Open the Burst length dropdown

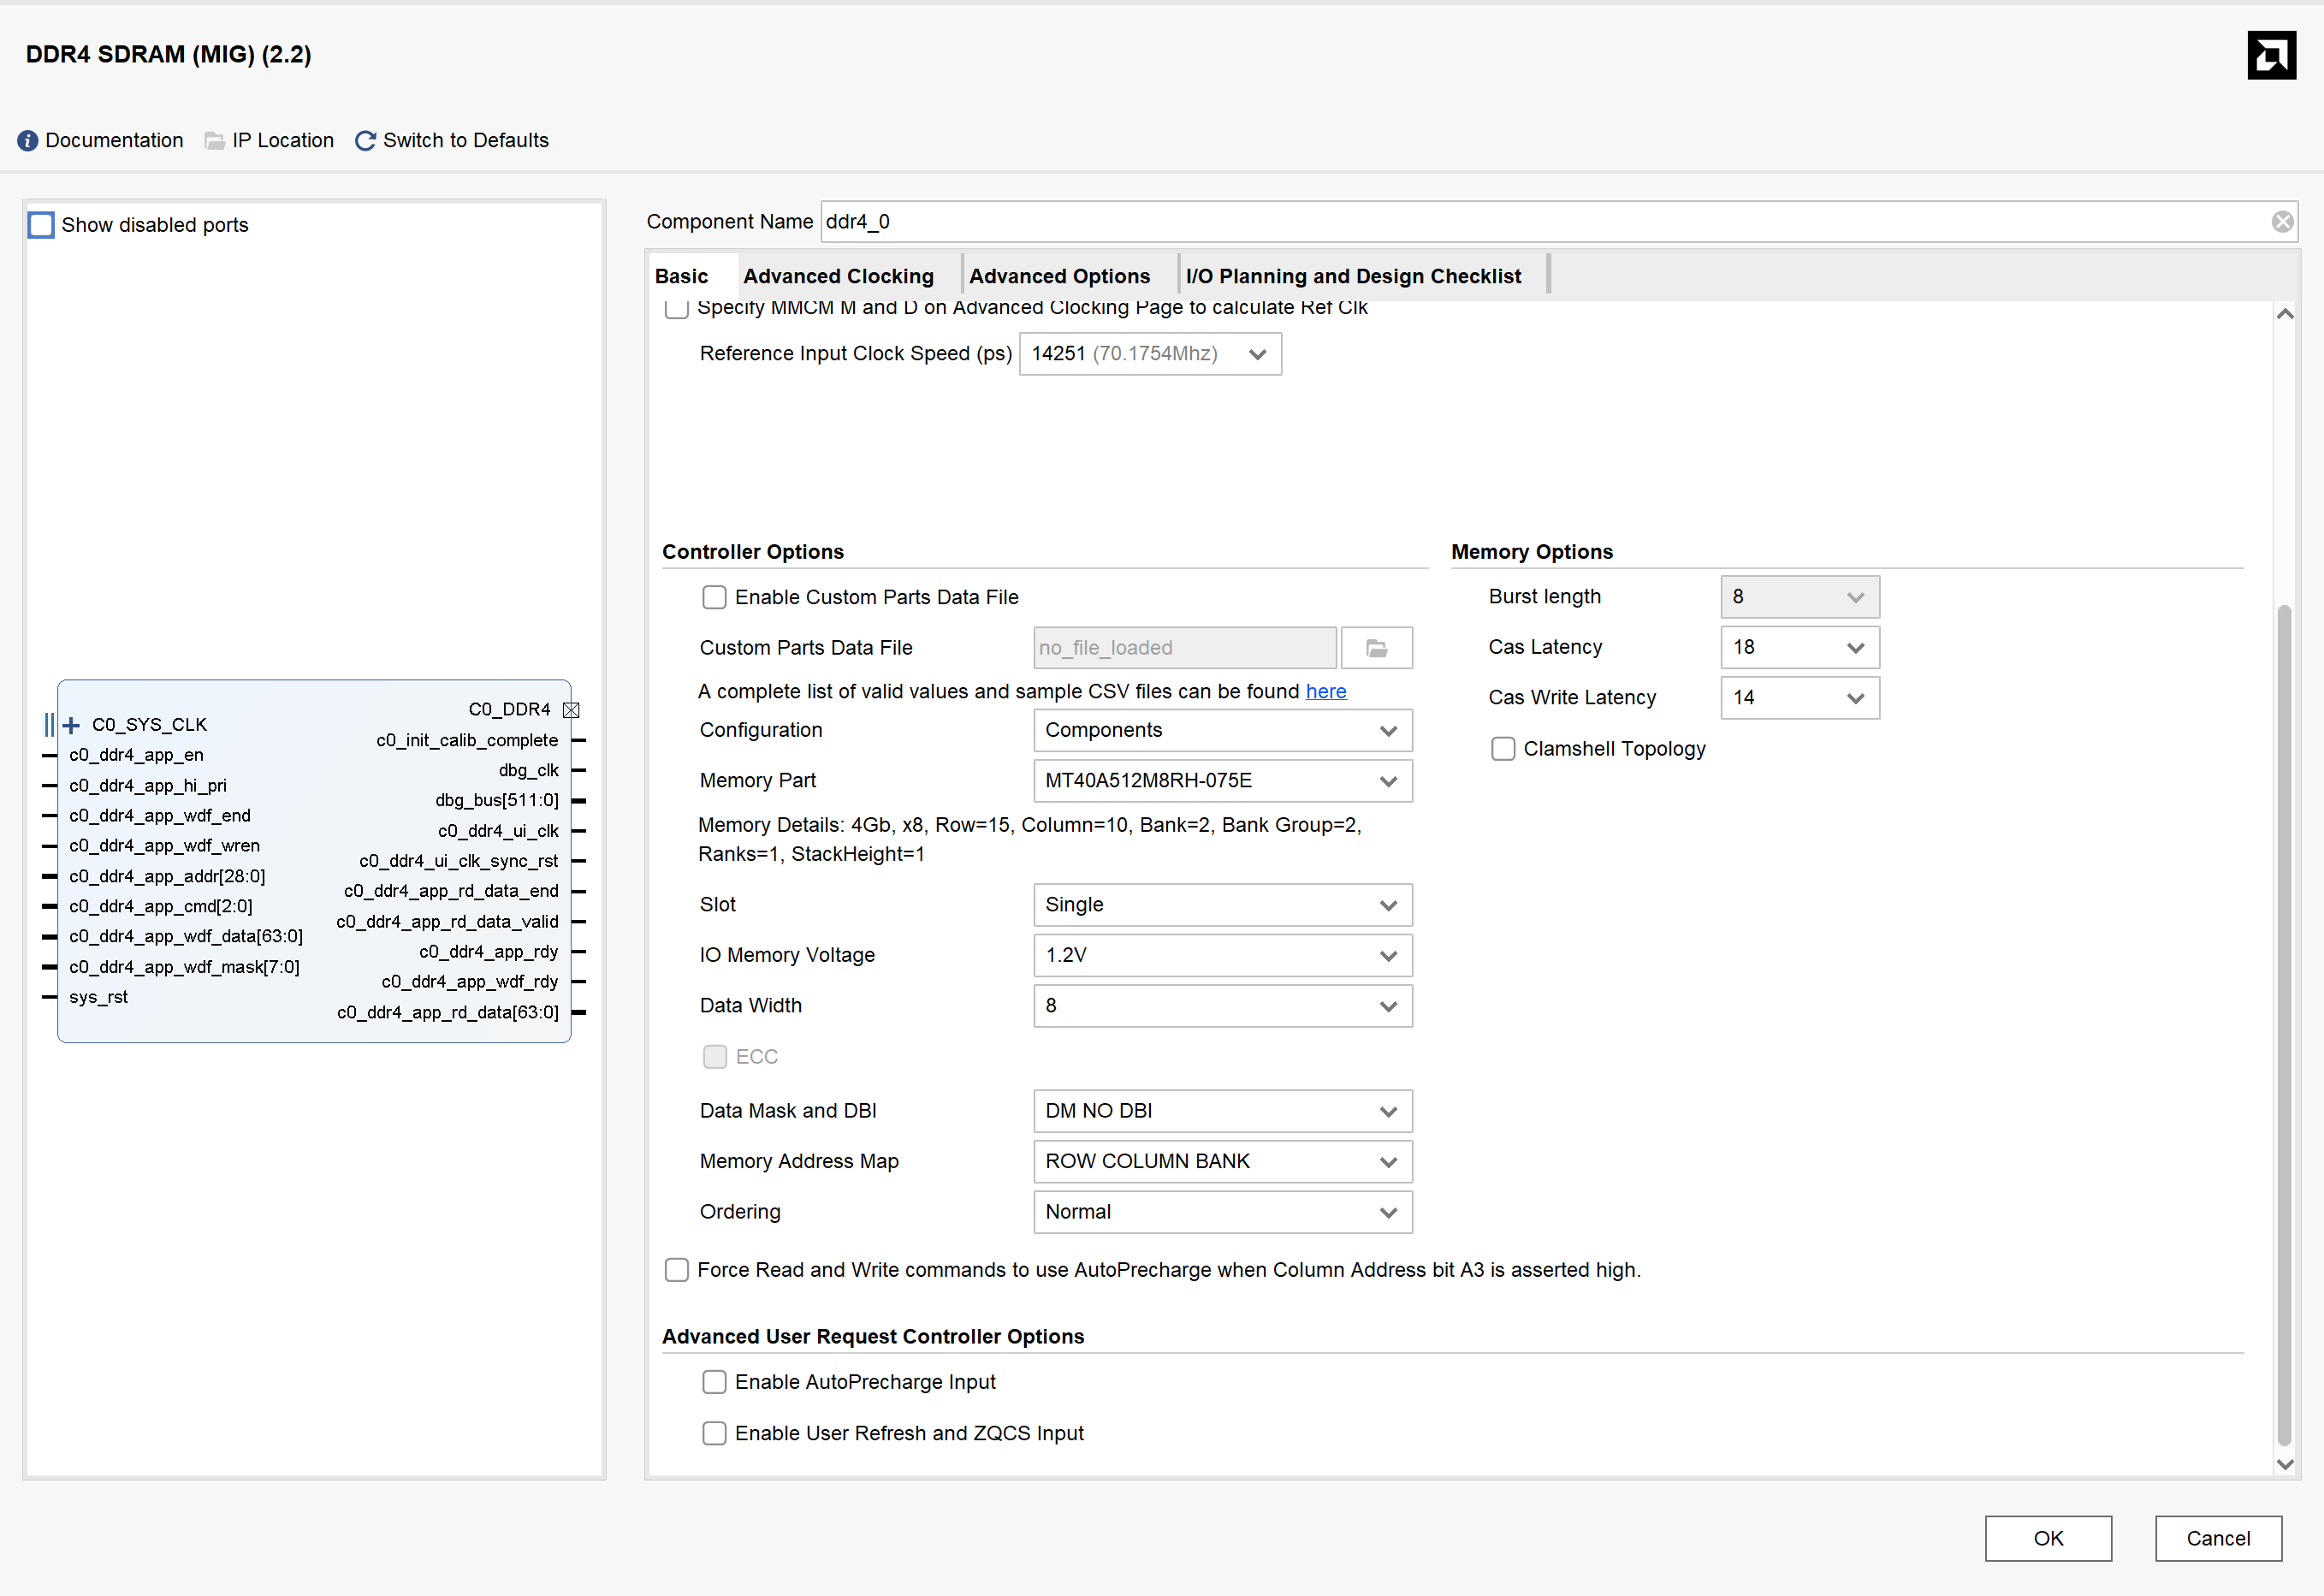(1799, 597)
